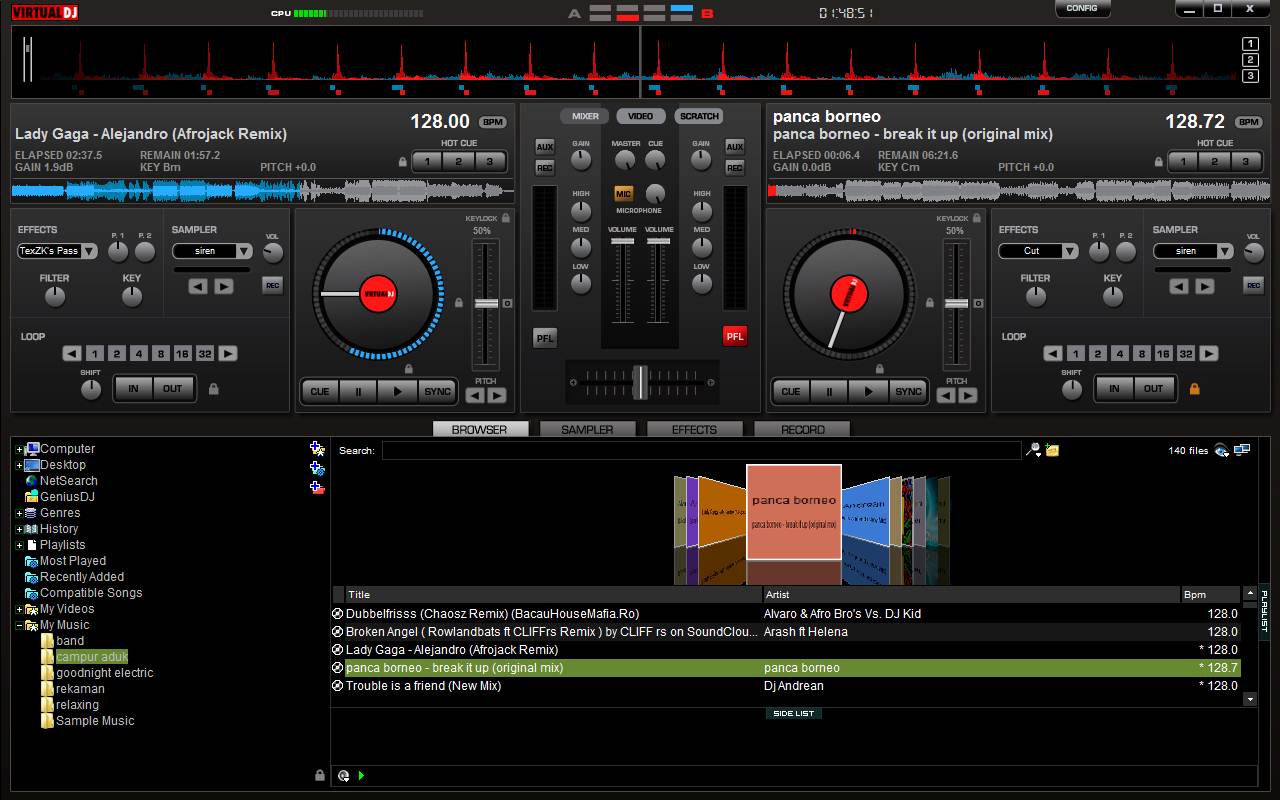
Task: Switch to the MIXER panel tab
Action: tap(585, 116)
